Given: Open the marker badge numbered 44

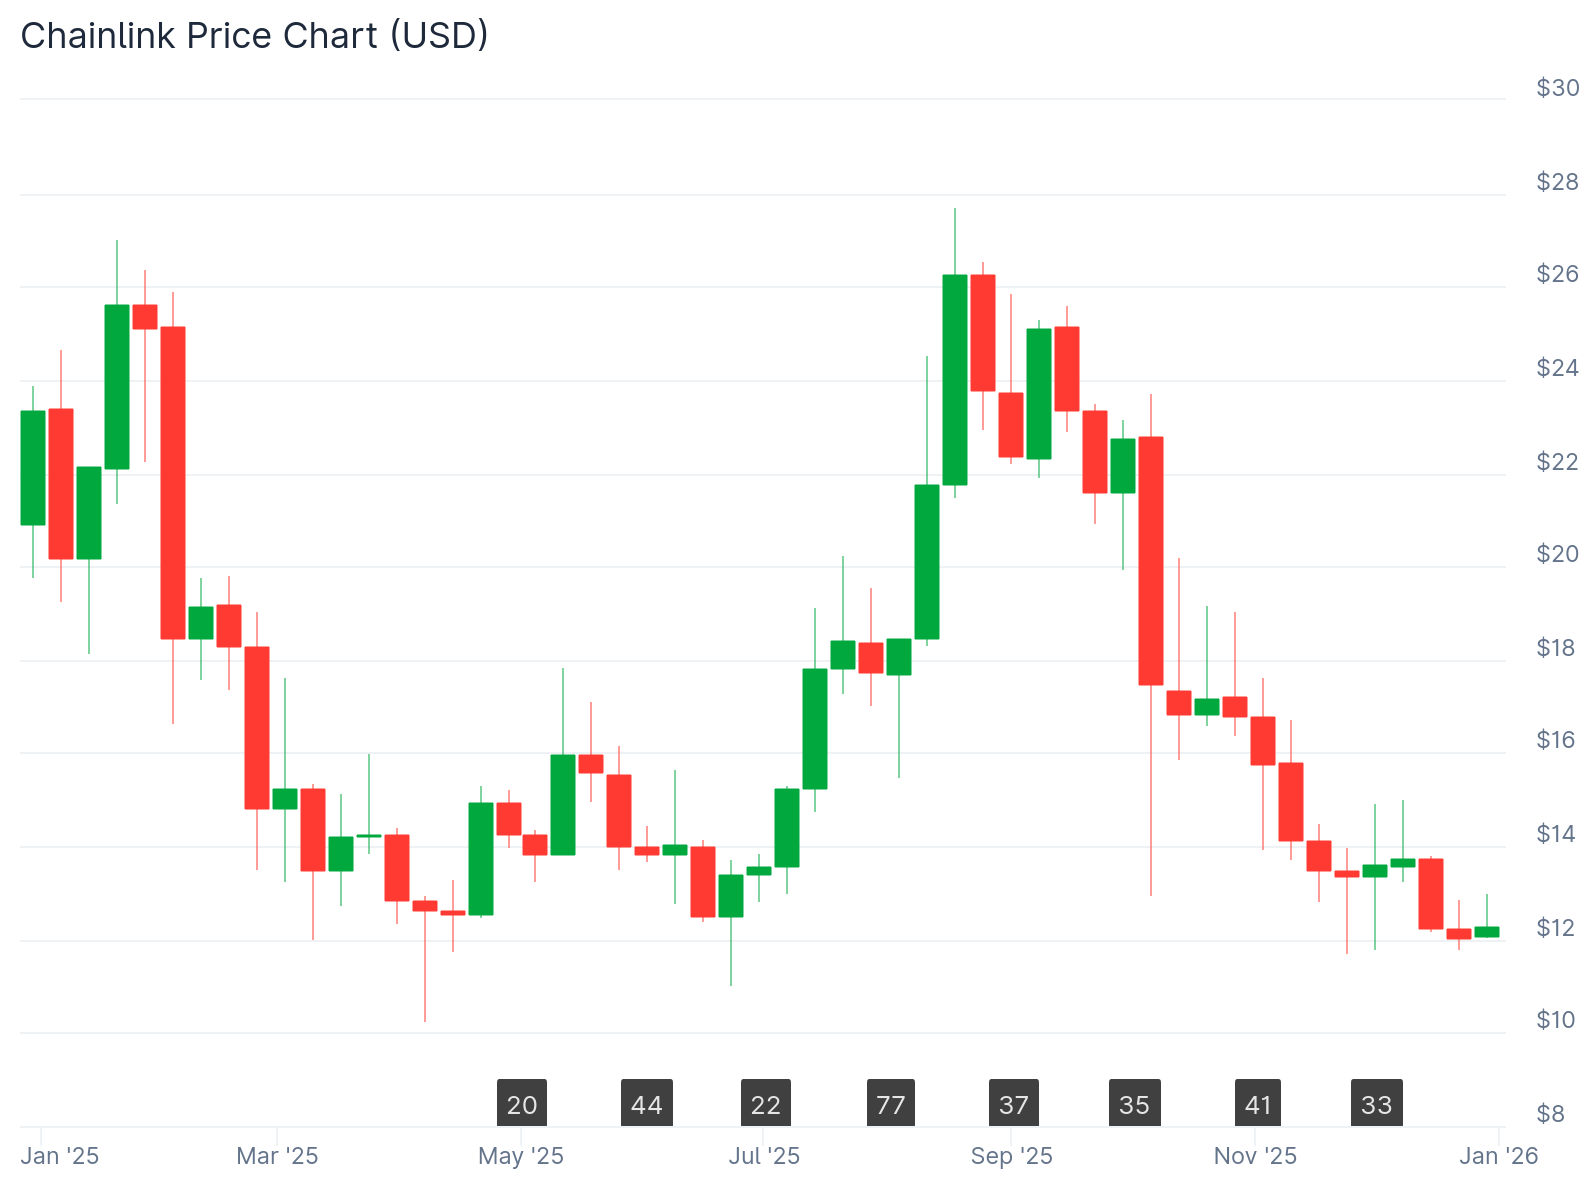Looking at the screenshot, I should 647,1104.
